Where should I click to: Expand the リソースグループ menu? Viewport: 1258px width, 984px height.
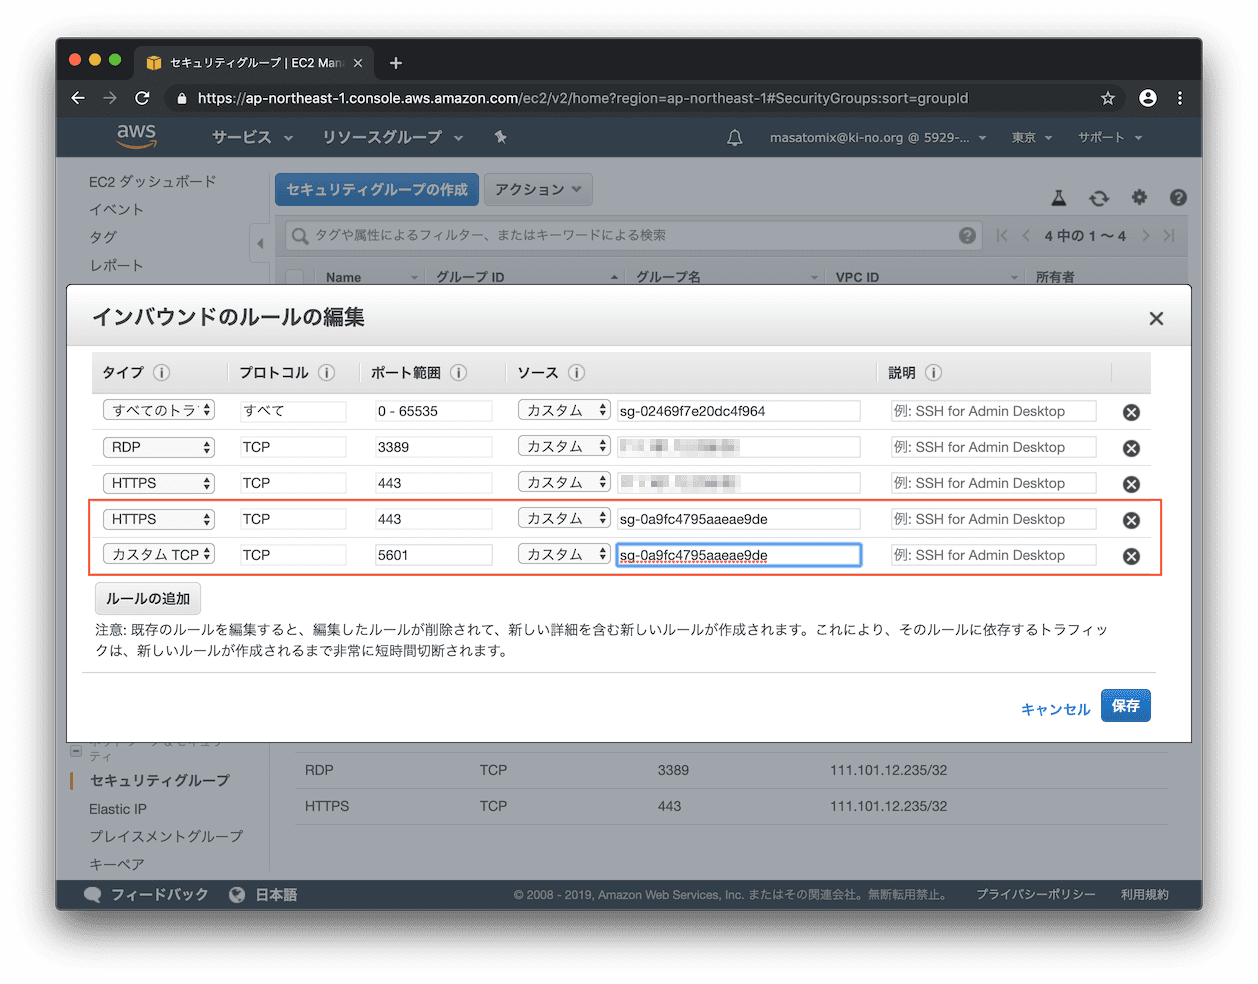pyautogui.click(x=392, y=137)
